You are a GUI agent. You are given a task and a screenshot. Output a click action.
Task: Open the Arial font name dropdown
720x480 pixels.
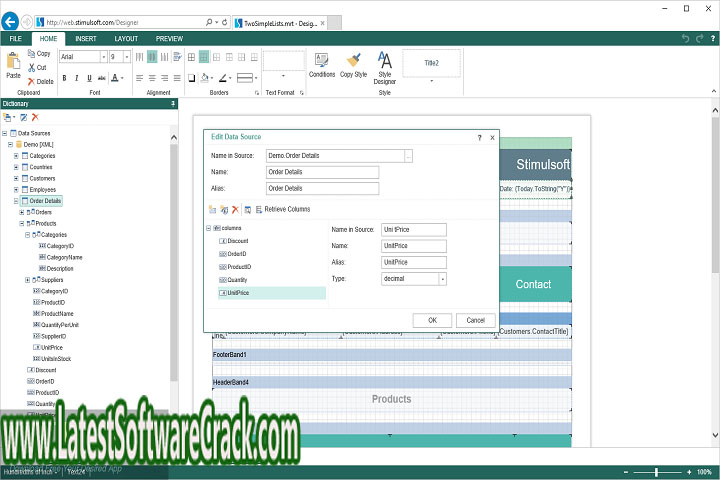(104, 56)
